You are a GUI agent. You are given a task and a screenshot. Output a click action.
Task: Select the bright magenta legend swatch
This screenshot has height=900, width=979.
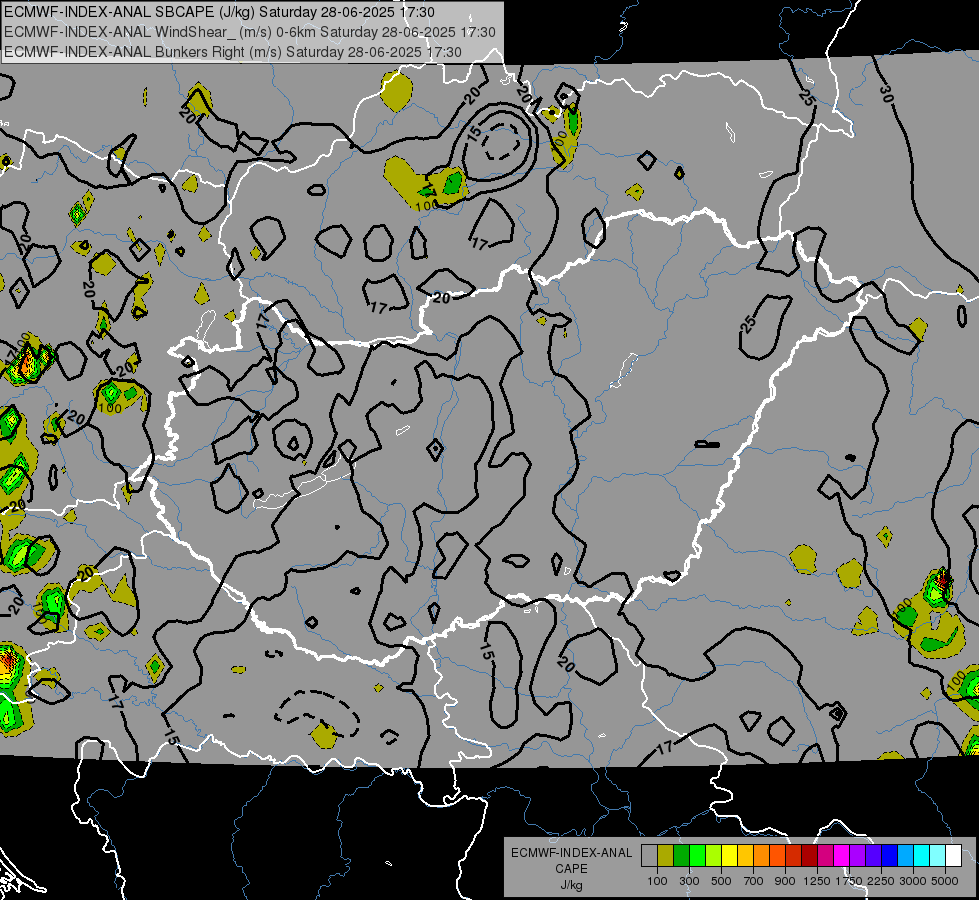click(842, 856)
